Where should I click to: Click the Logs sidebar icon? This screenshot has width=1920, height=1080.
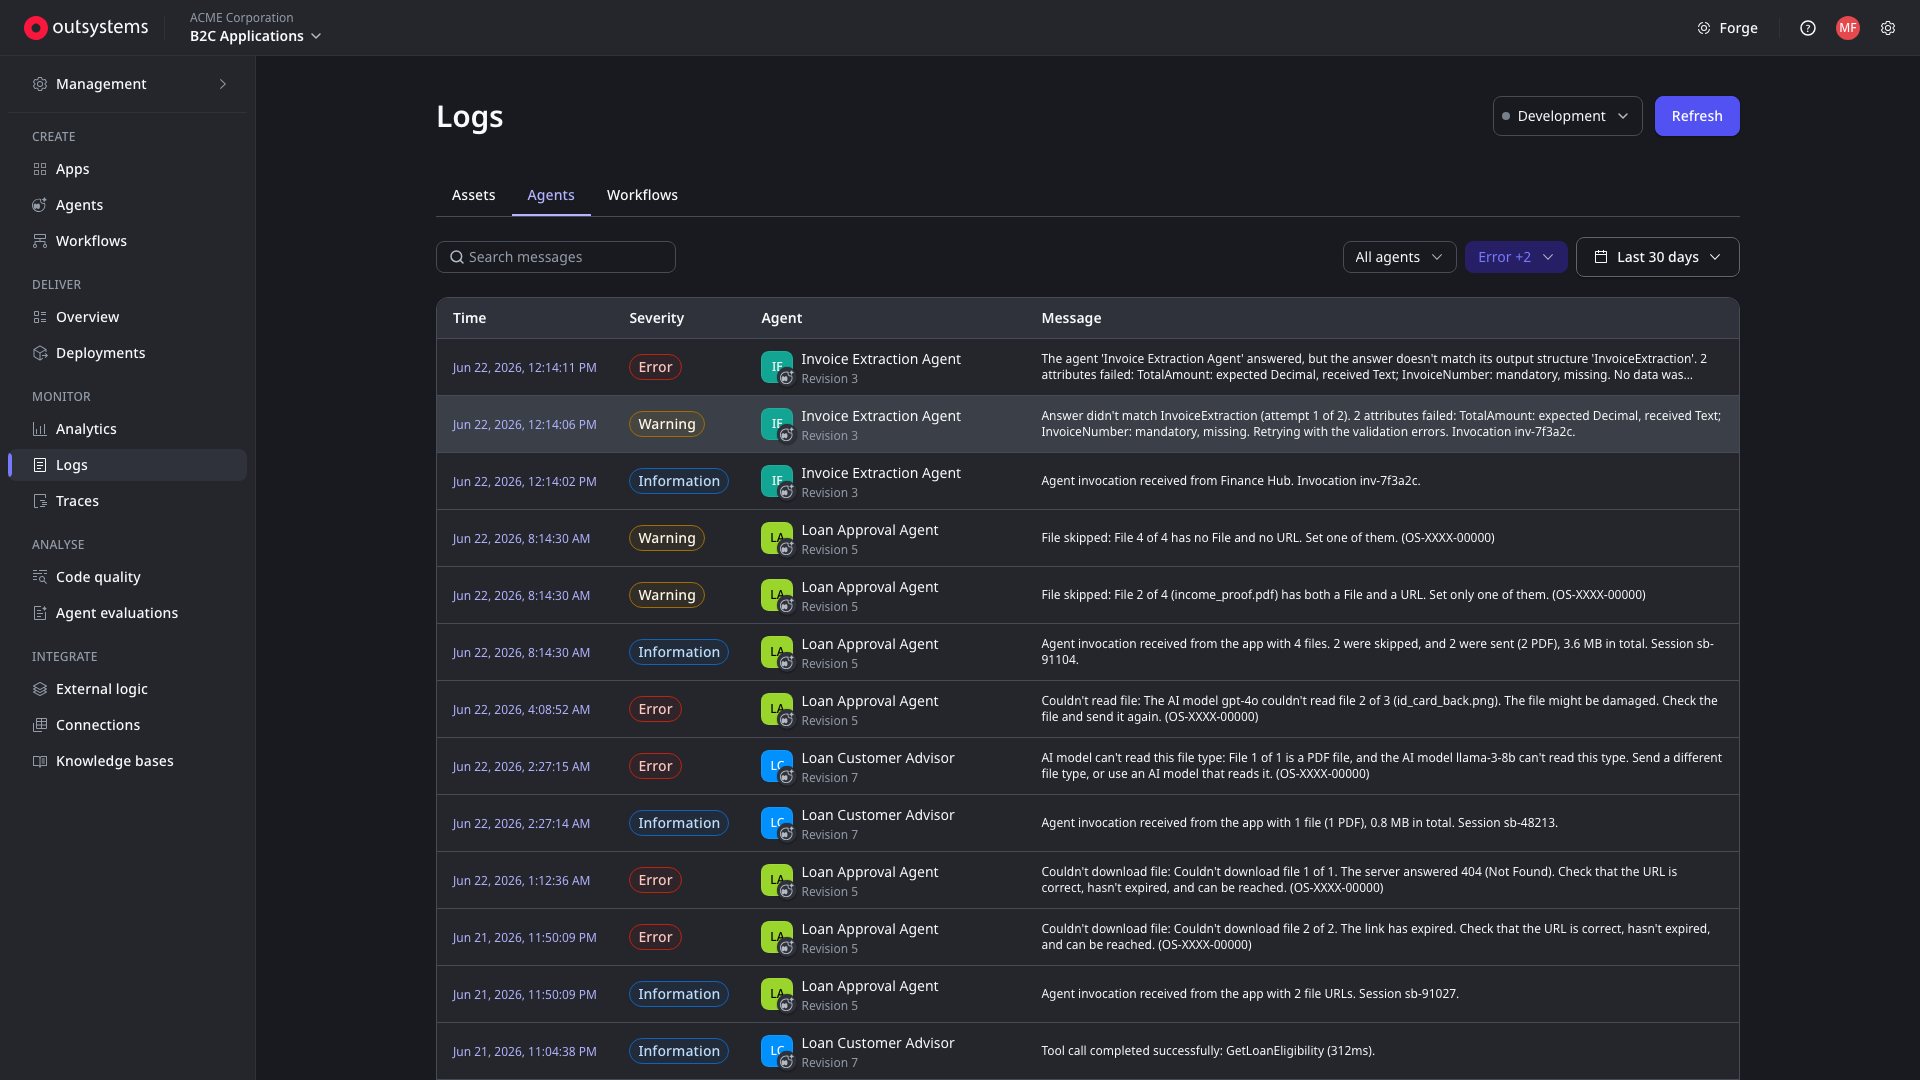pos(40,465)
